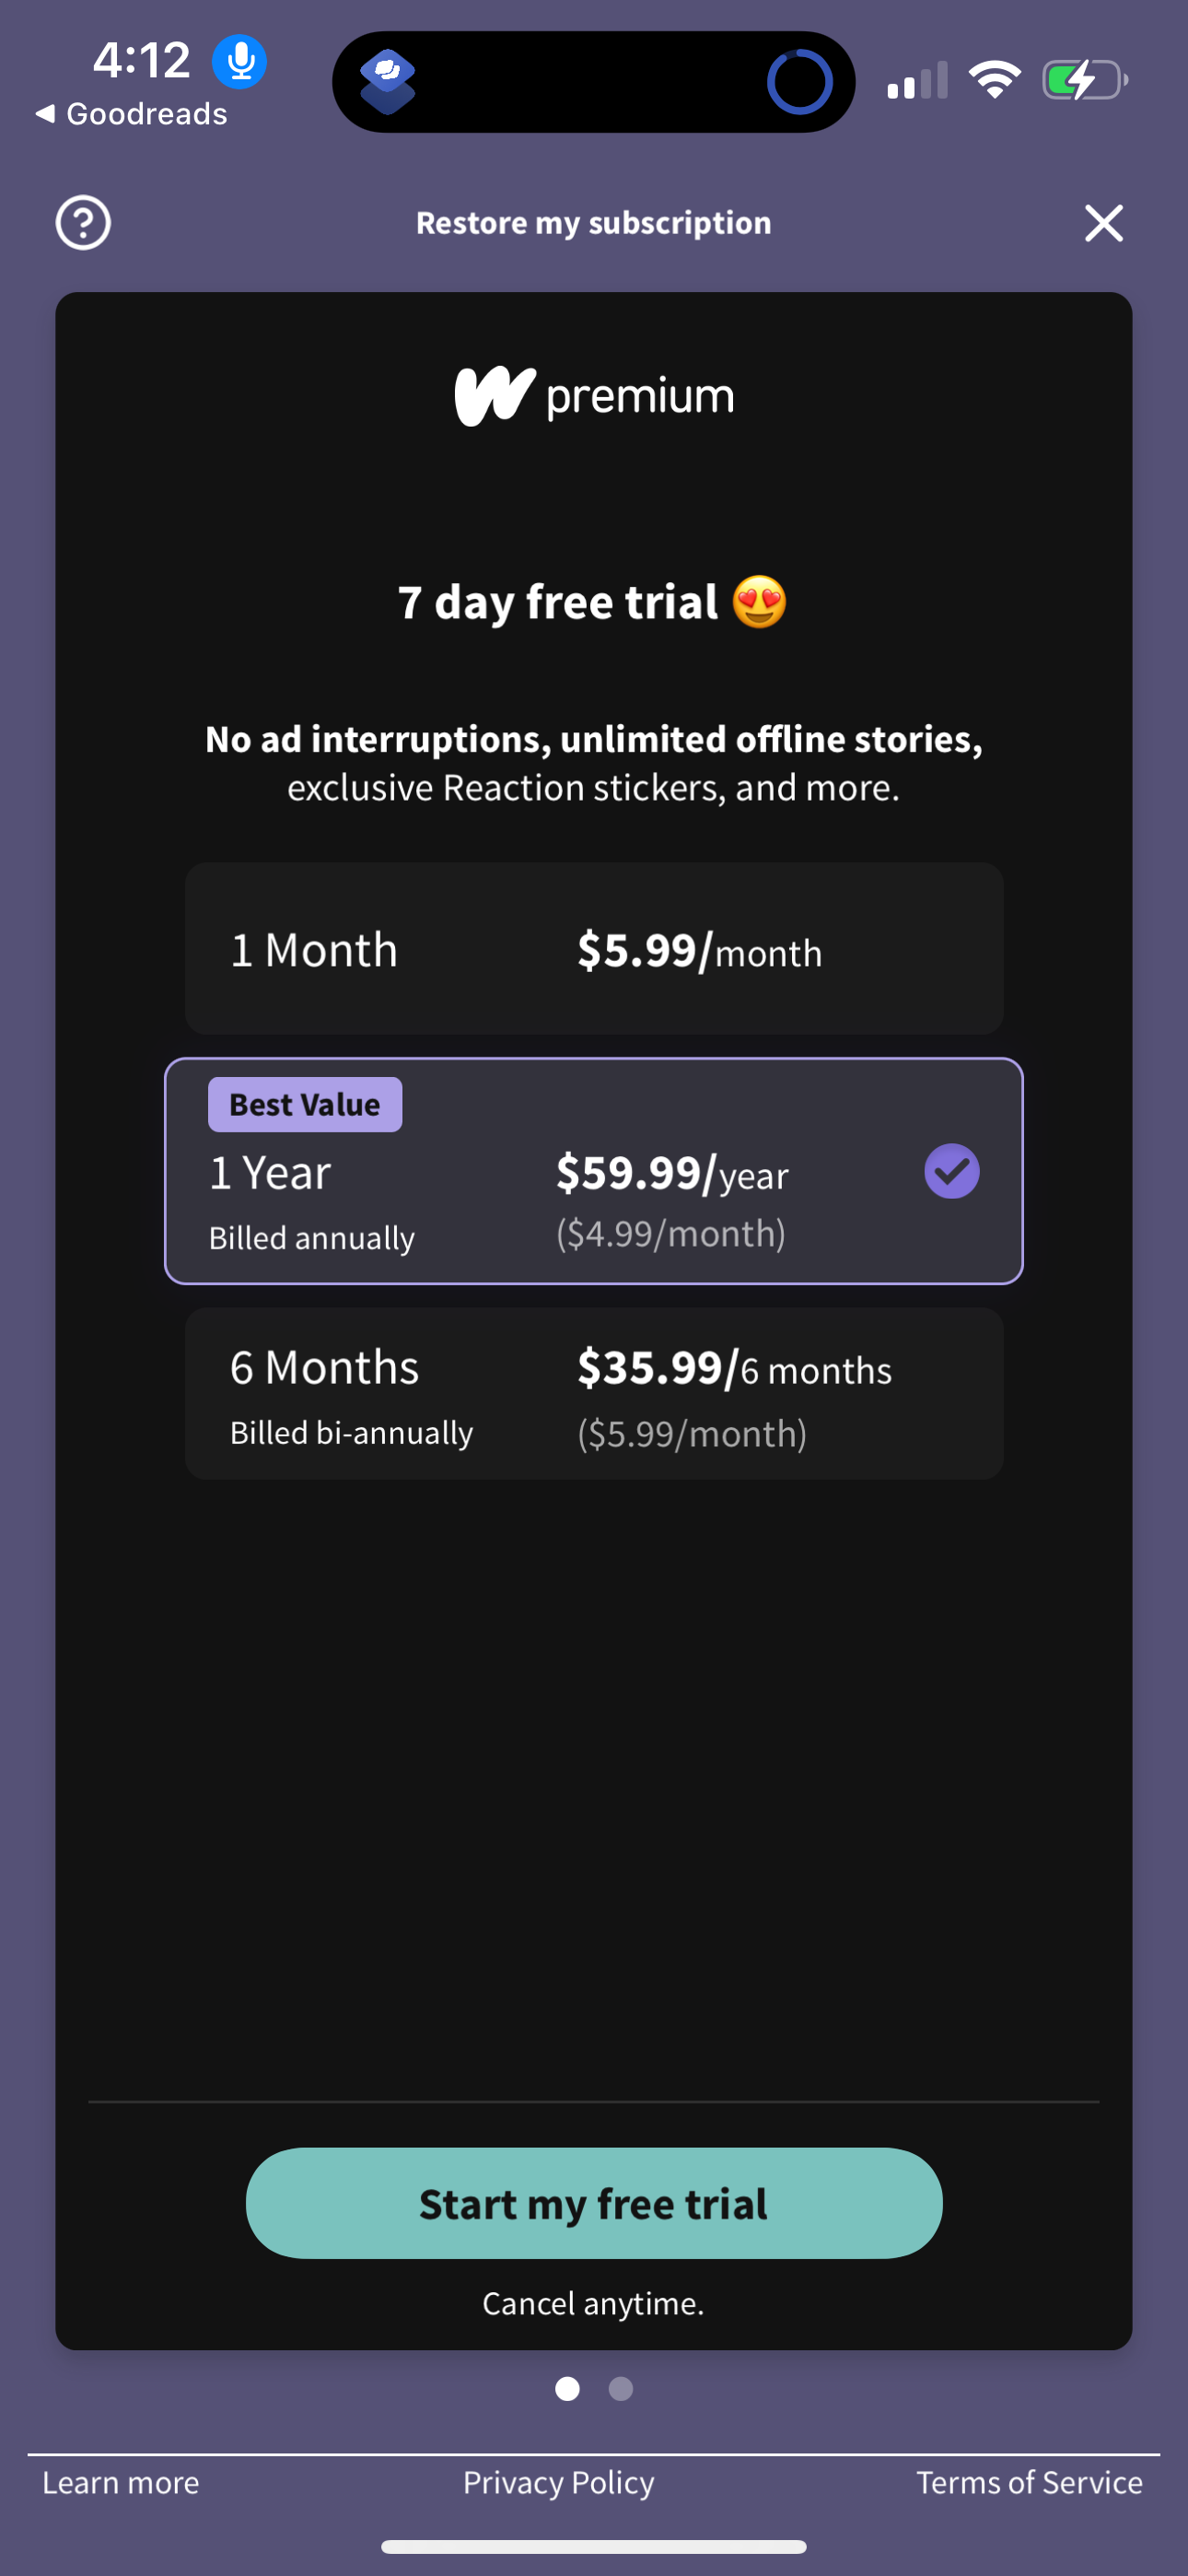This screenshot has width=1188, height=2576.
Task: Tap the Wi-Fi status icon
Action: 994,80
